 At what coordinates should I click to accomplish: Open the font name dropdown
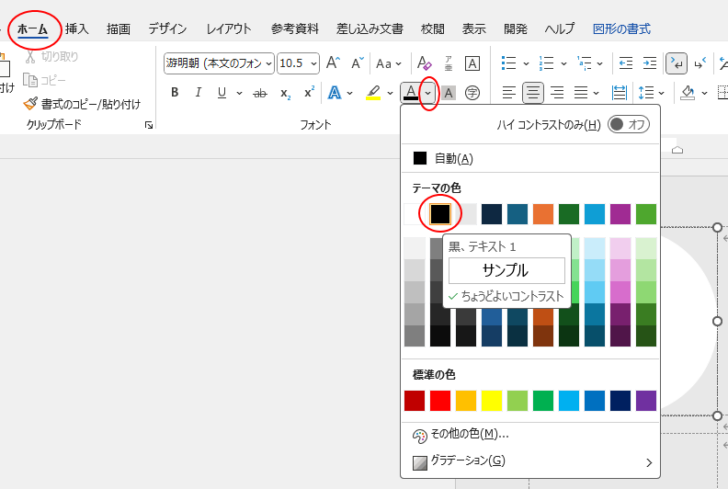click(x=268, y=64)
